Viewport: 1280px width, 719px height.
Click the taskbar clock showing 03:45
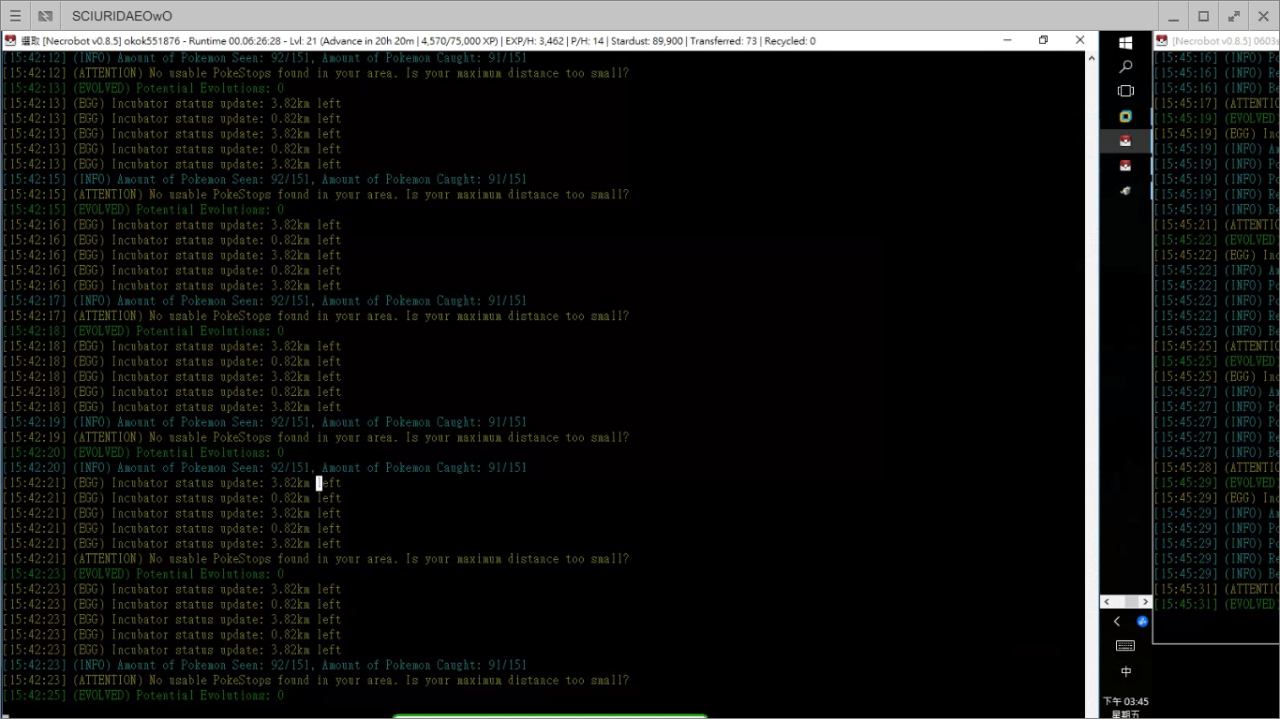1125,706
